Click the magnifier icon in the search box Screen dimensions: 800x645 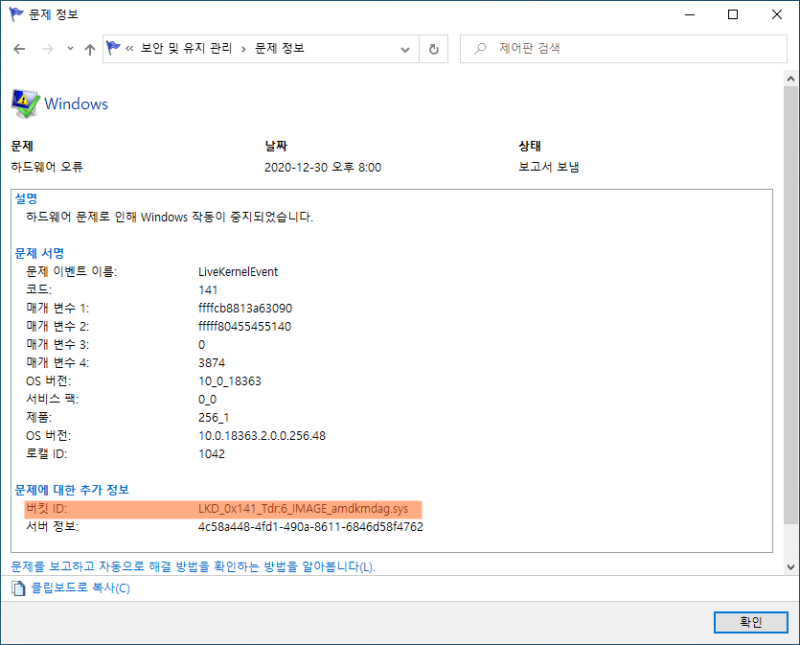pyautogui.click(x=479, y=48)
